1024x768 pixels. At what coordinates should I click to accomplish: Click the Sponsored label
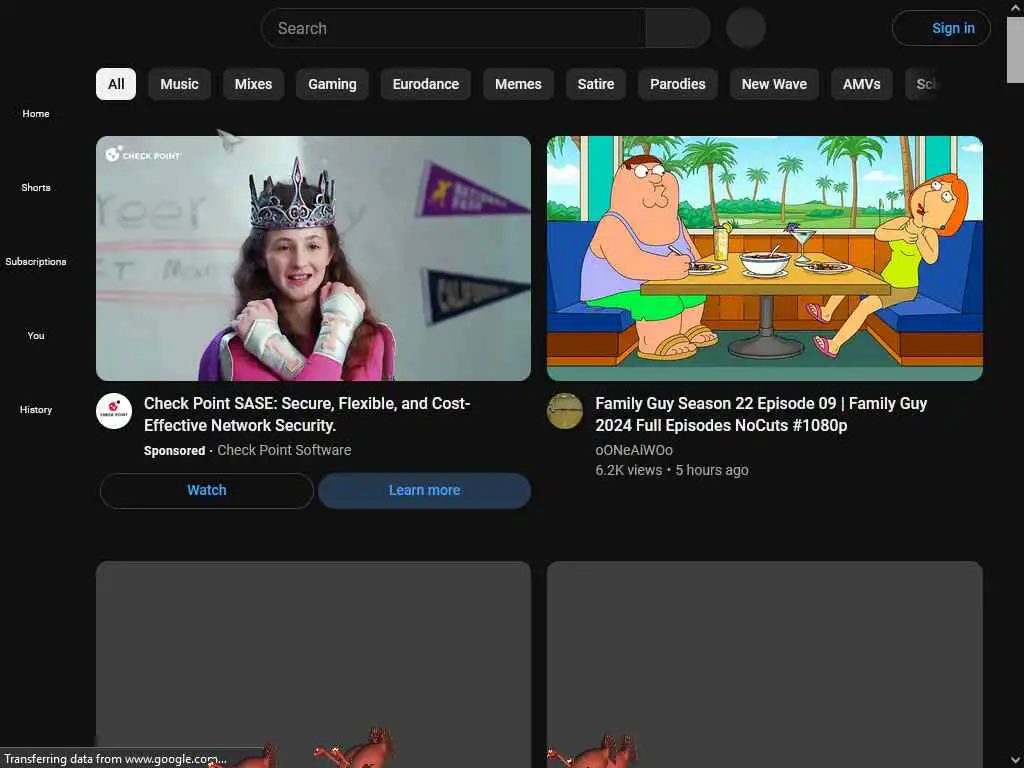click(174, 451)
